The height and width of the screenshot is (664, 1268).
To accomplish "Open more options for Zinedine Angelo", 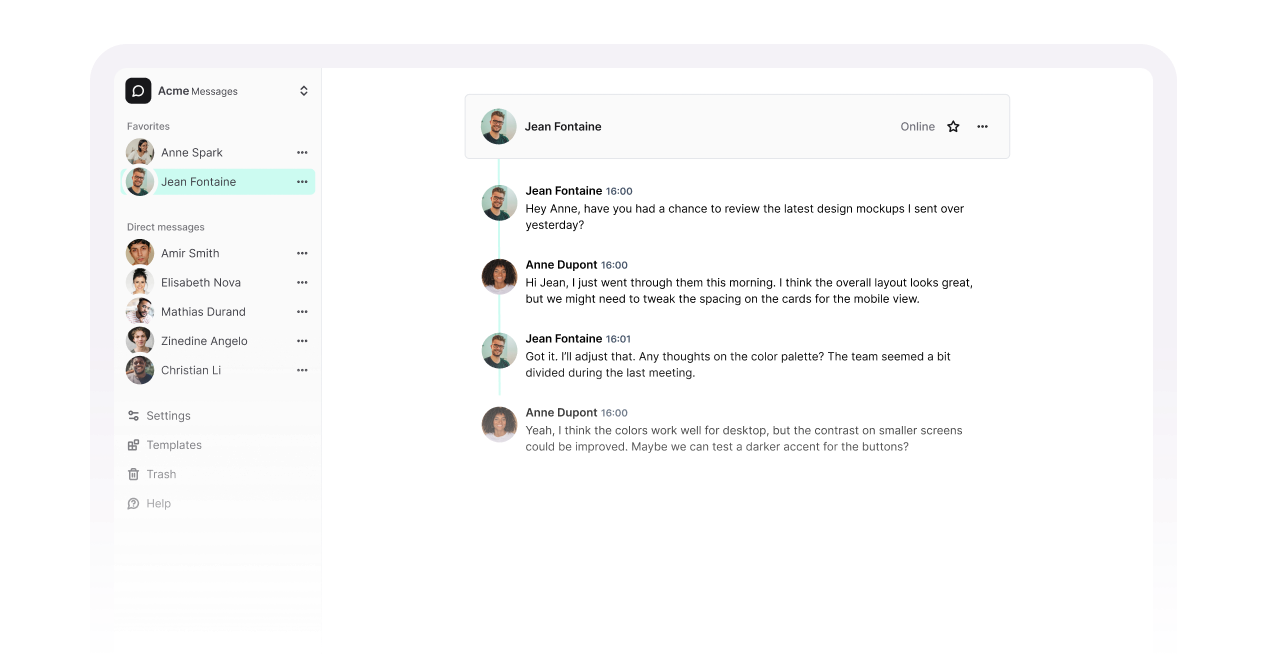I will 302,341.
